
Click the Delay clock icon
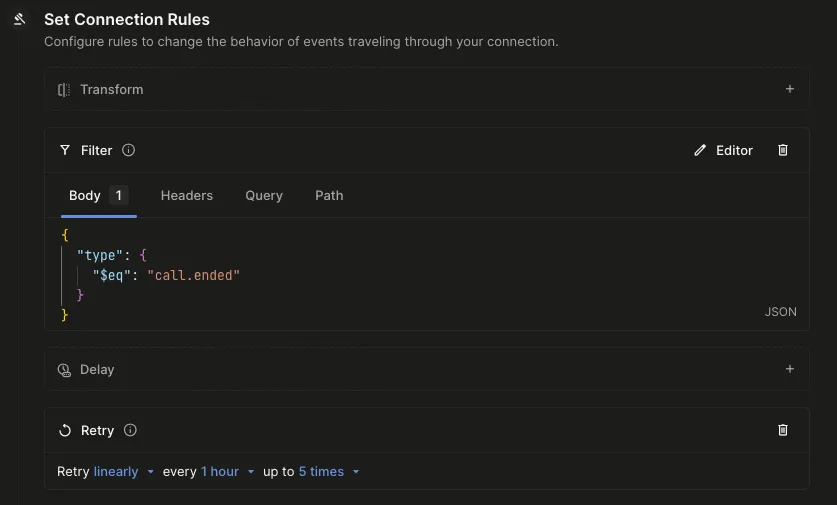(x=64, y=370)
